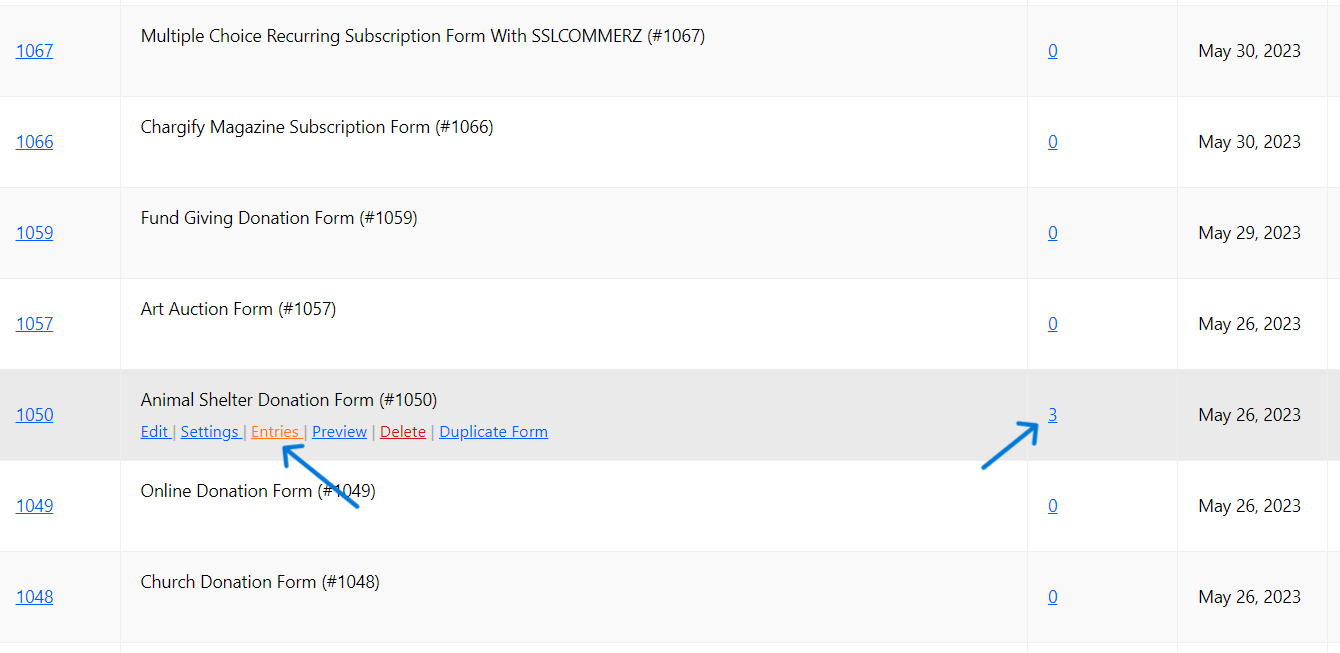Duplicate the Animal Shelter Donation Form

coord(493,431)
